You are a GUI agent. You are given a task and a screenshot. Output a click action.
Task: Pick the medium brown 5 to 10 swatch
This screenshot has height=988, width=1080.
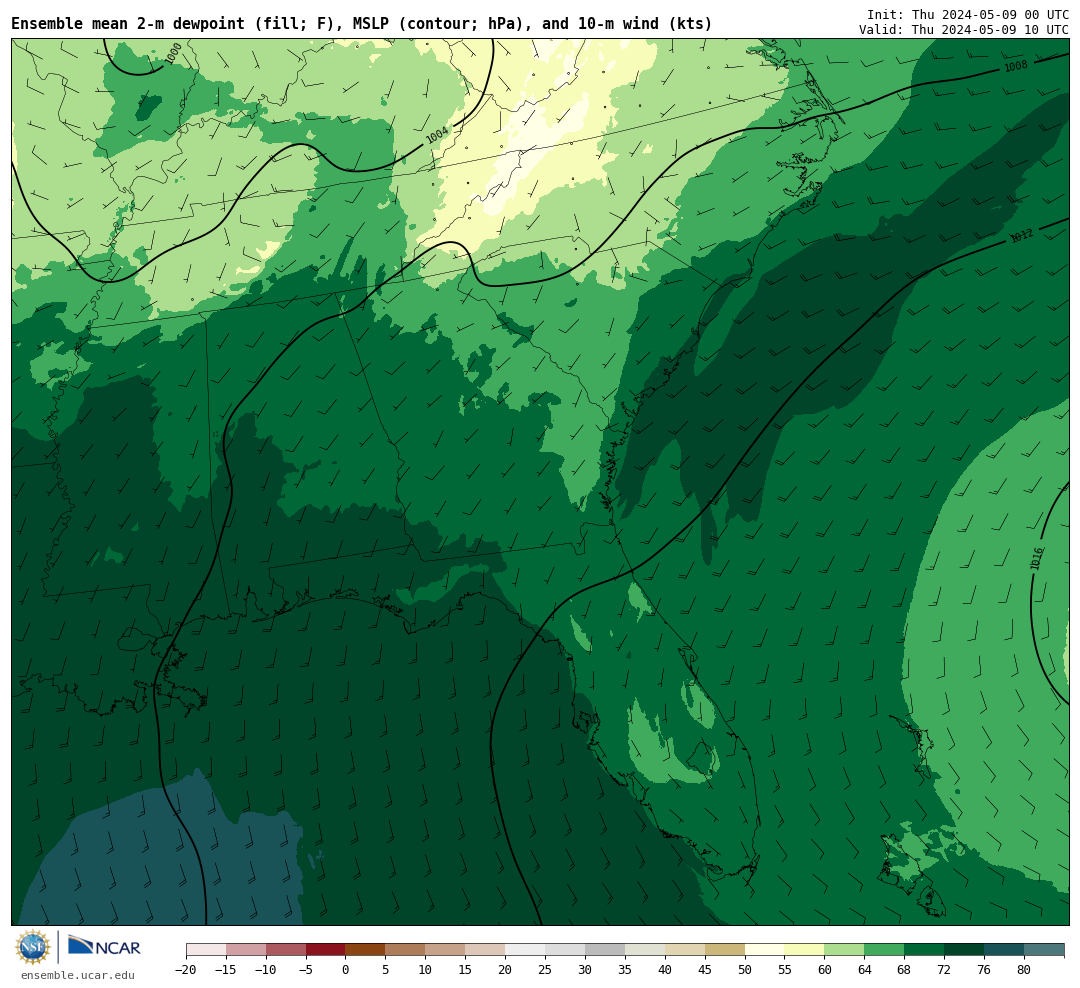pos(406,950)
